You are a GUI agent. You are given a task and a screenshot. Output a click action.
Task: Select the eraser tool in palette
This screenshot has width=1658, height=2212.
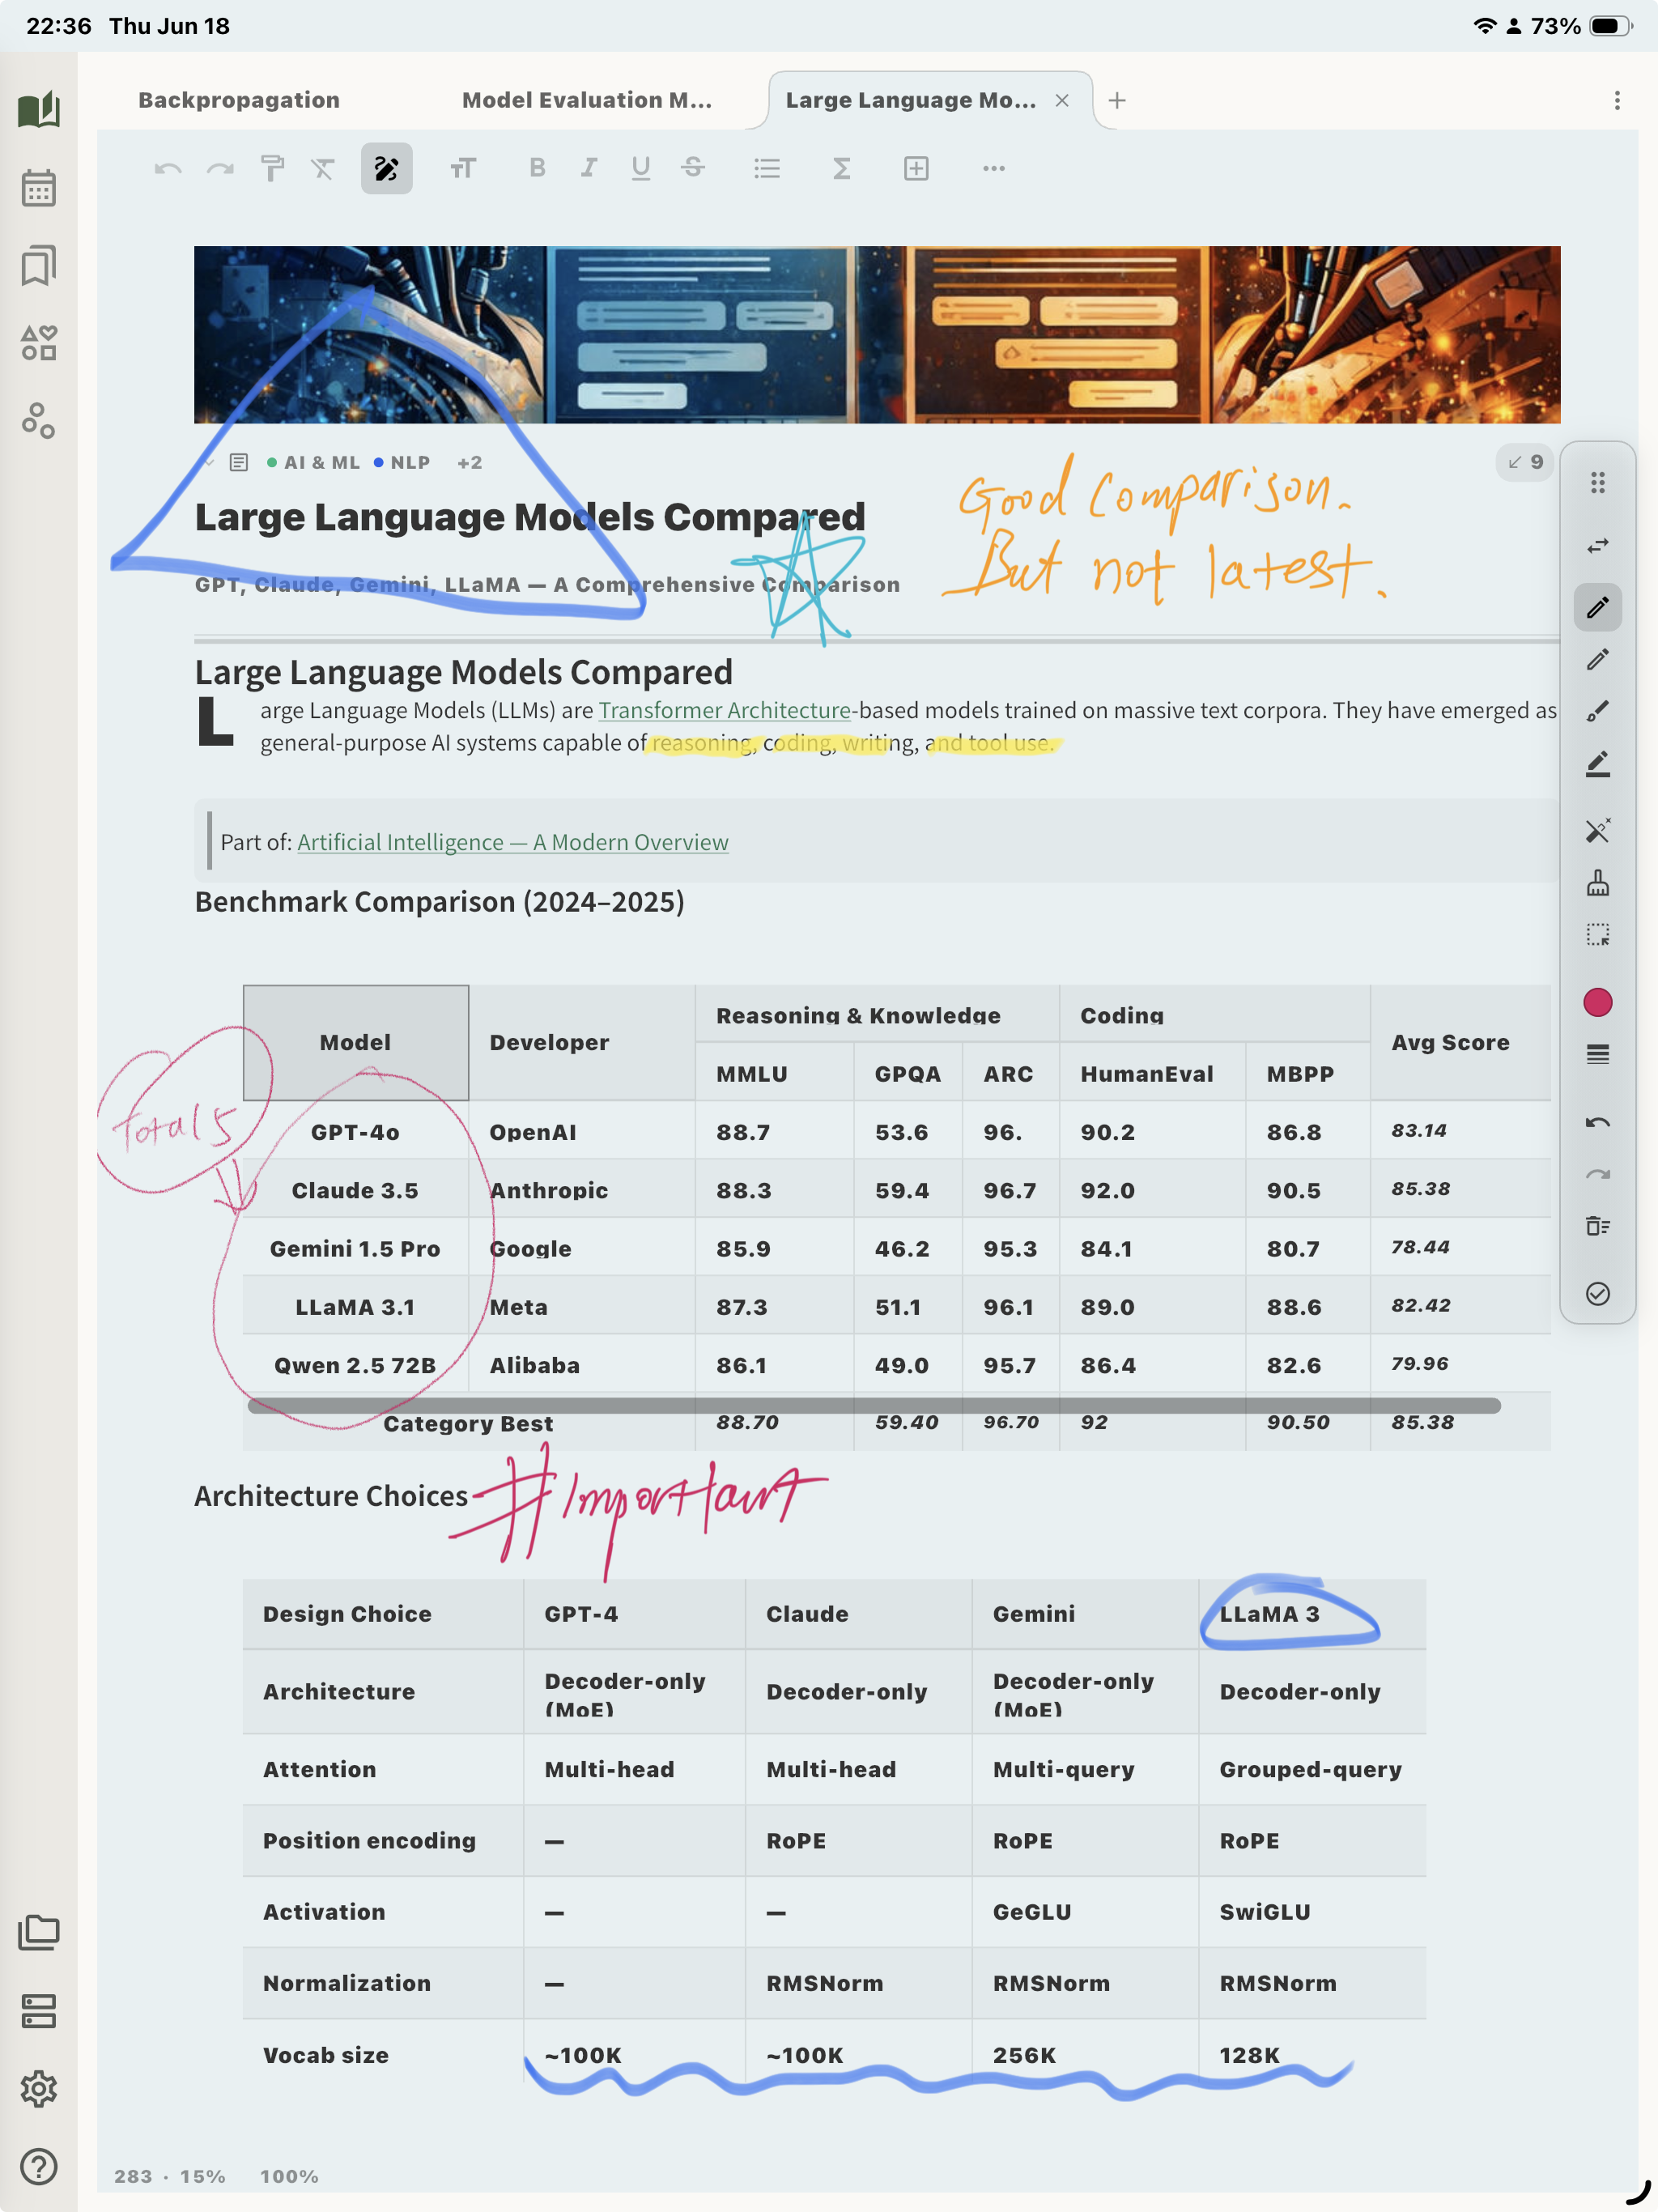click(x=1597, y=830)
